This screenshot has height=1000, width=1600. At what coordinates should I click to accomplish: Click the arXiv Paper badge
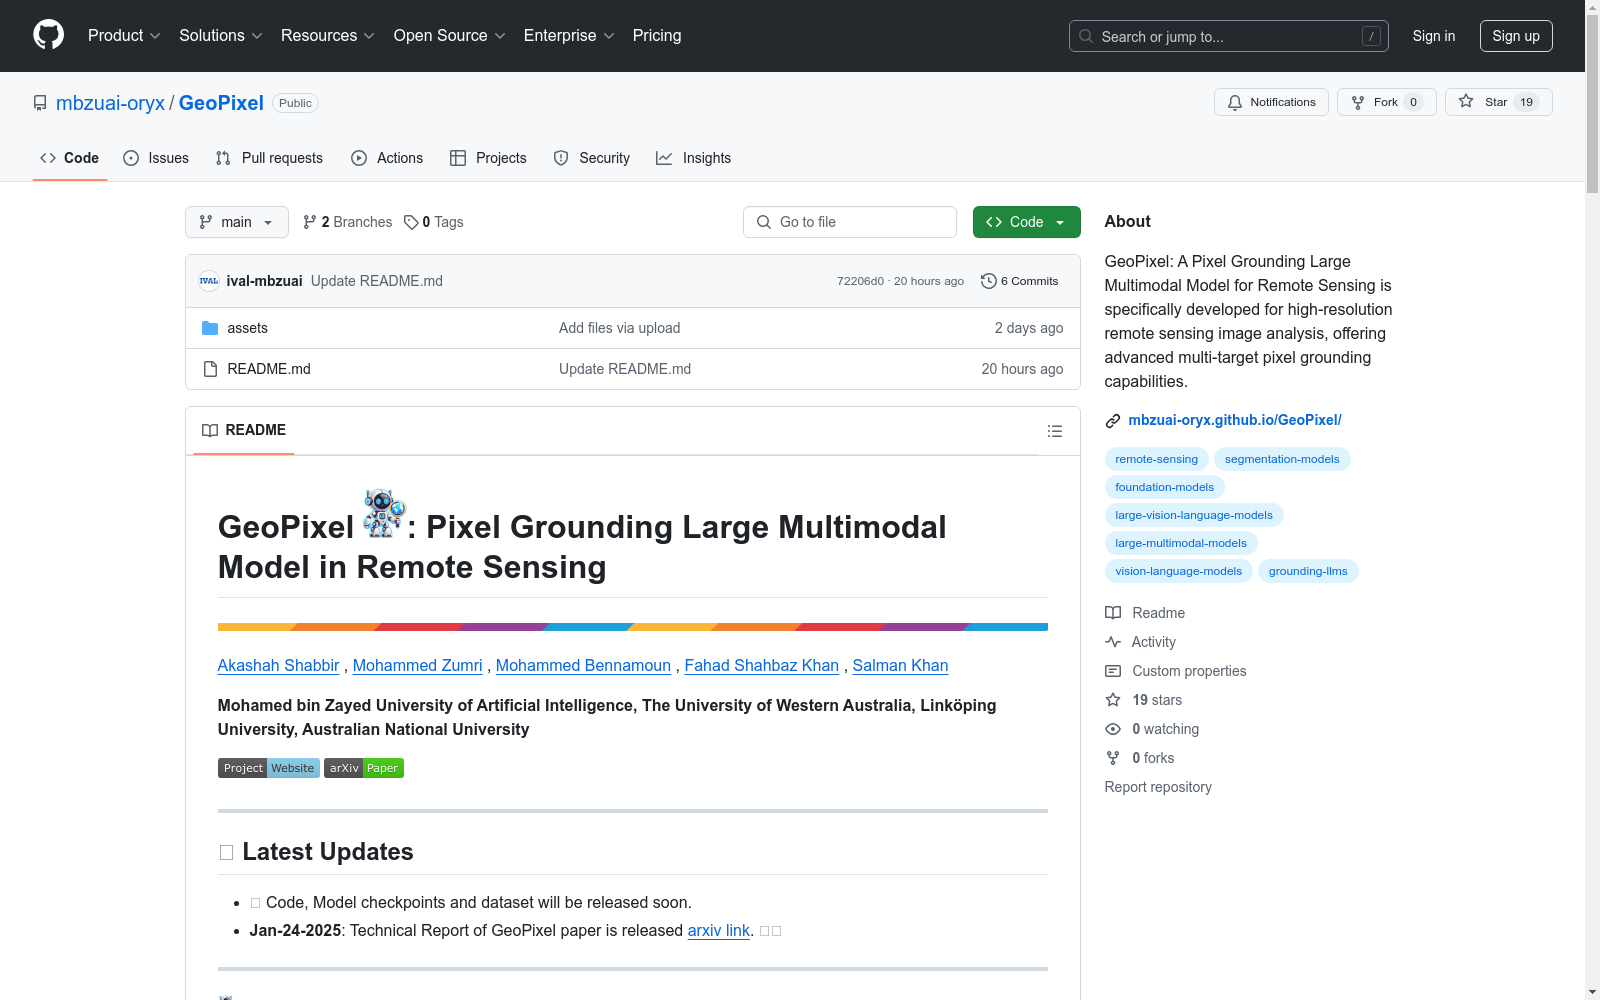pyautogui.click(x=364, y=768)
